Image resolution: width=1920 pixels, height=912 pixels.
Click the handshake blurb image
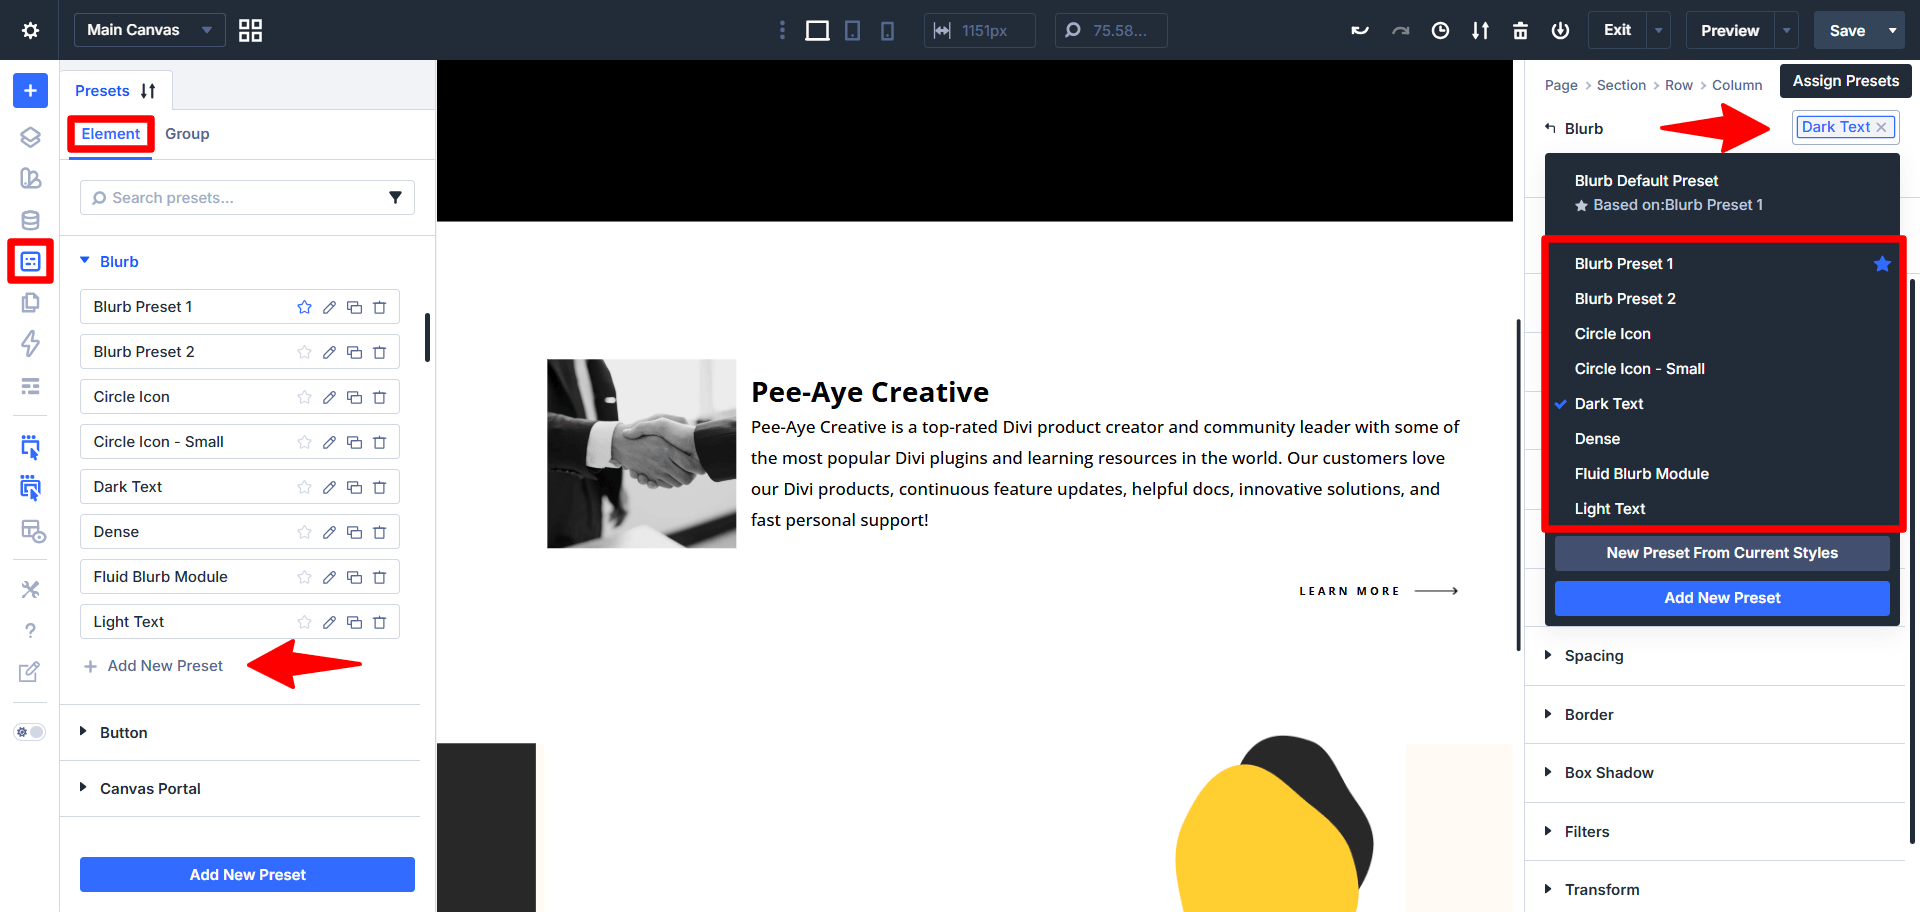[x=641, y=454]
